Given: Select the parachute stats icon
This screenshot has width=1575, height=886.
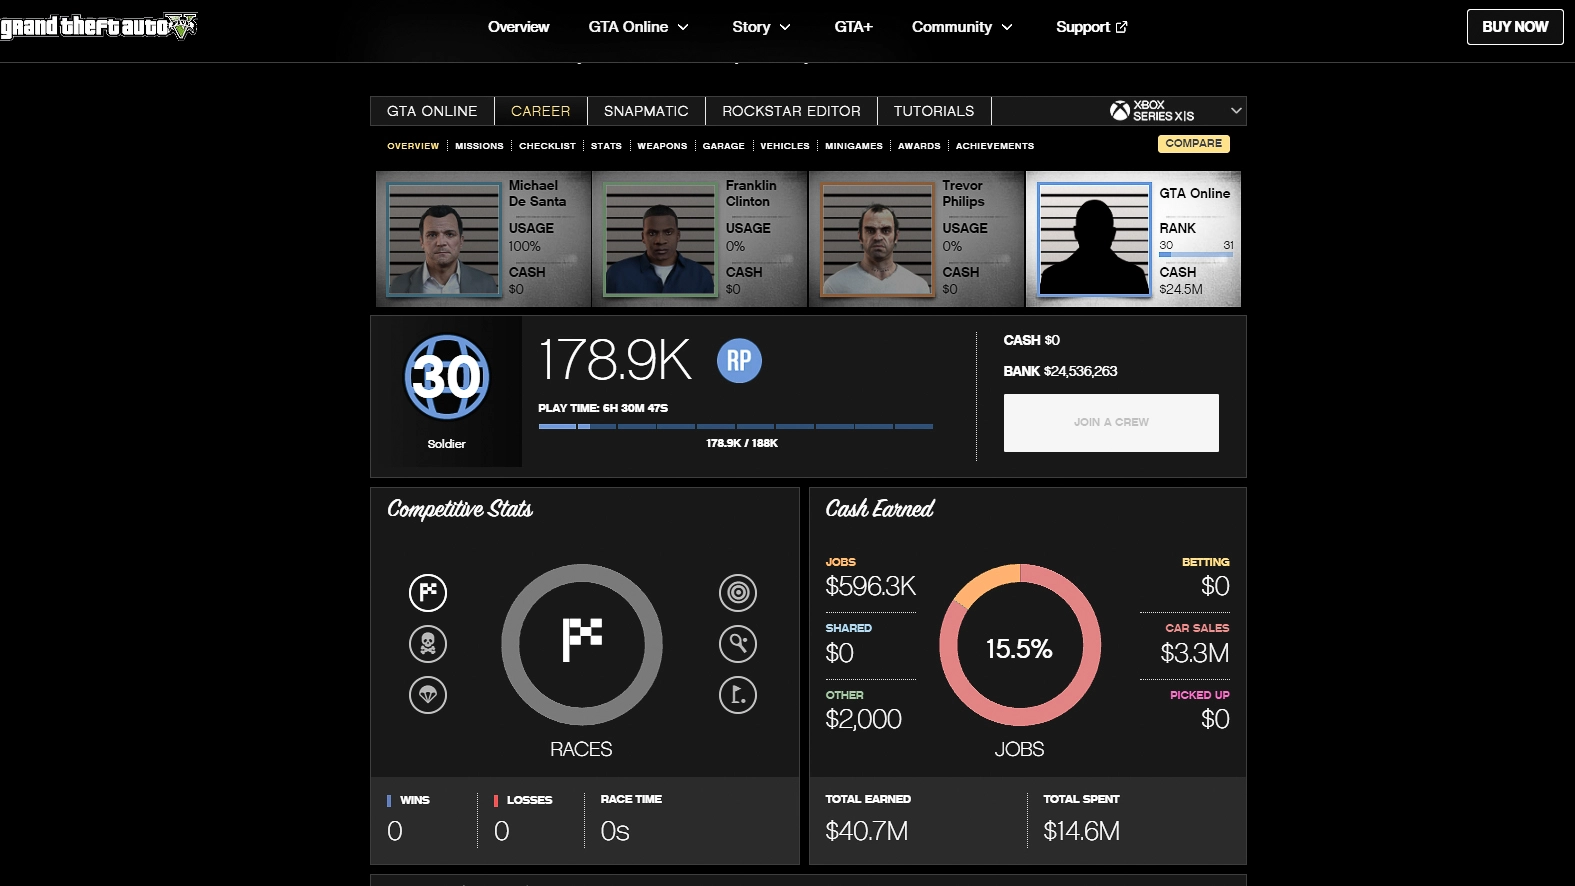Looking at the screenshot, I should (428, 694).
